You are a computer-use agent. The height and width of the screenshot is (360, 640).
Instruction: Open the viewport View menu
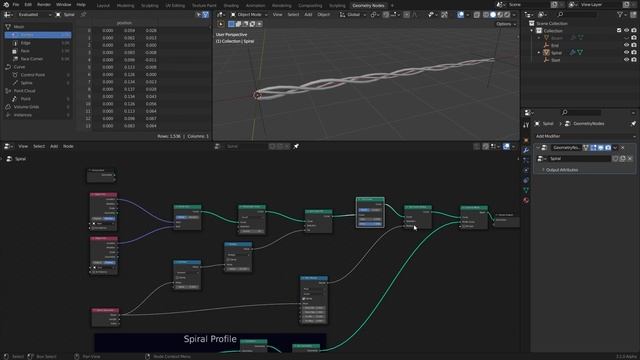pos(278,15)
